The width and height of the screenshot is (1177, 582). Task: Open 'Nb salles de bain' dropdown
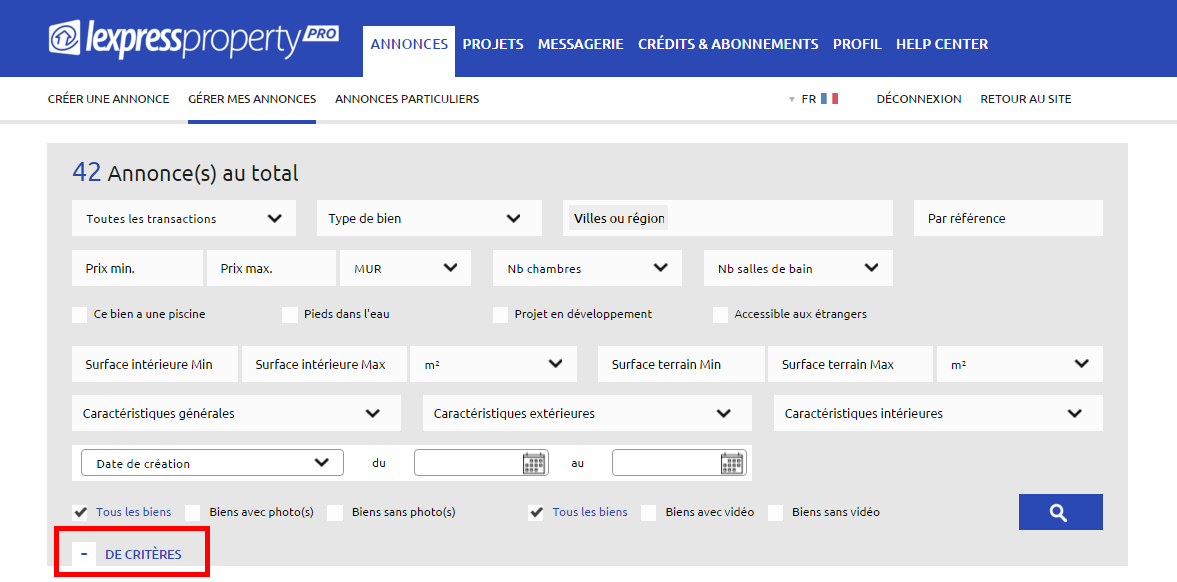(798, 268)
